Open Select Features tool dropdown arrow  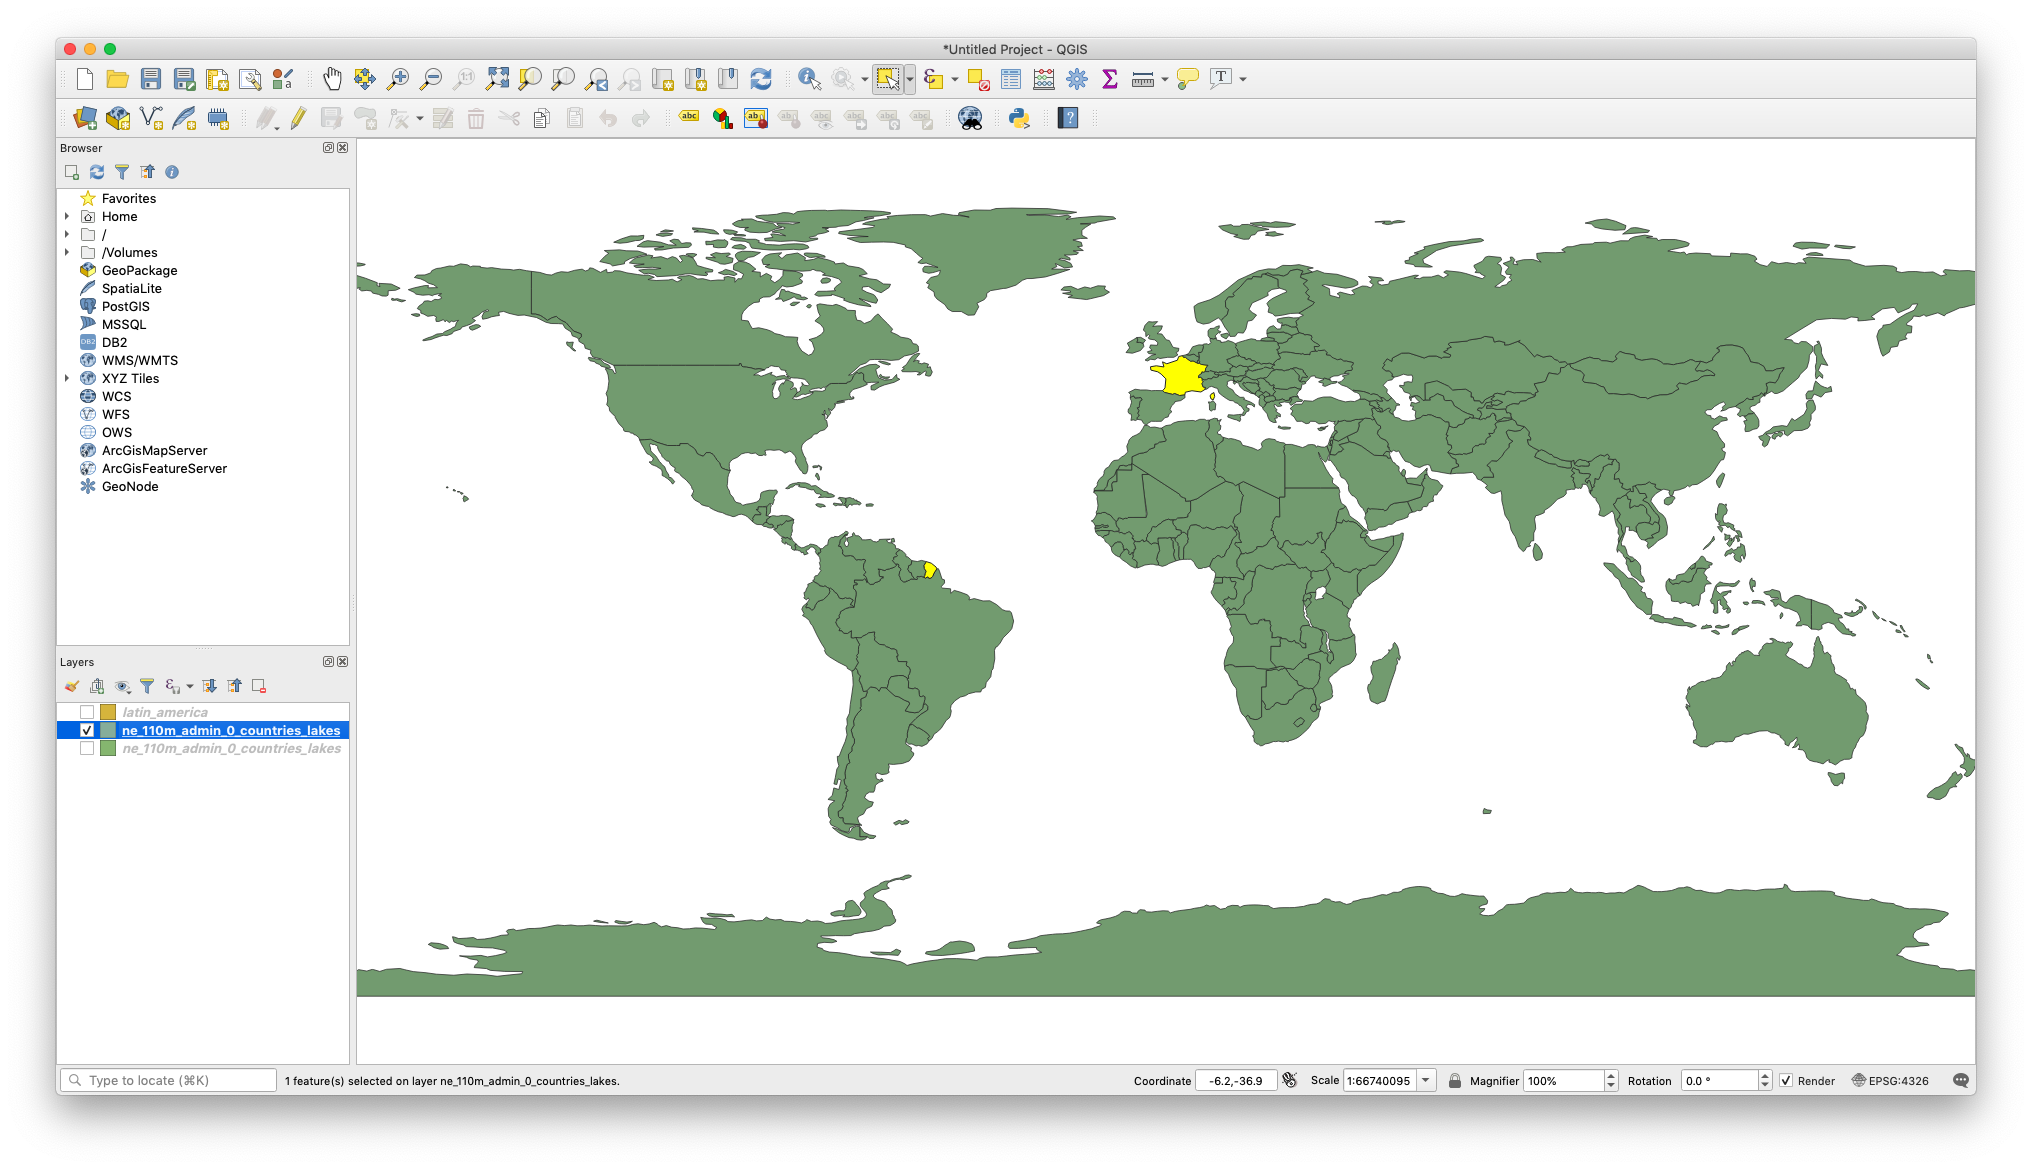(909, 79)
